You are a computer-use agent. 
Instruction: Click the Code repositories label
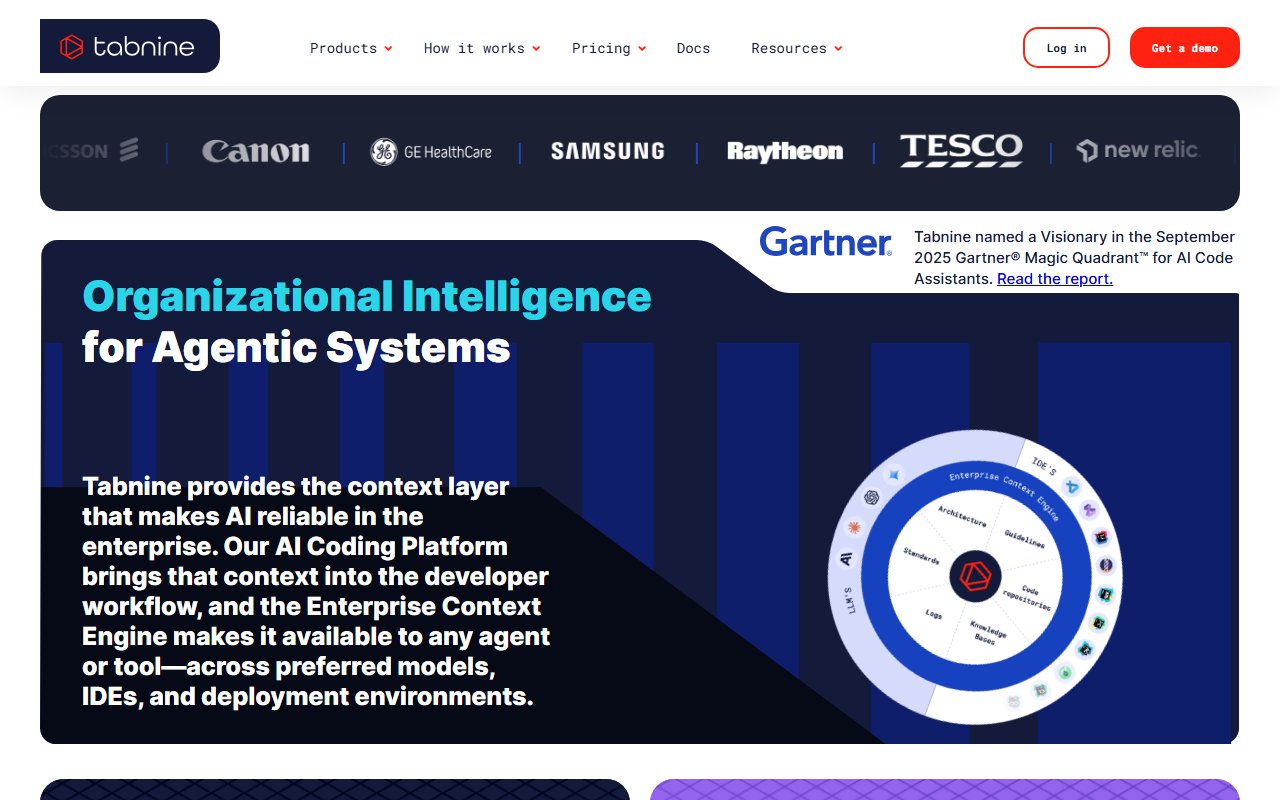click(x=1027, y=598)
